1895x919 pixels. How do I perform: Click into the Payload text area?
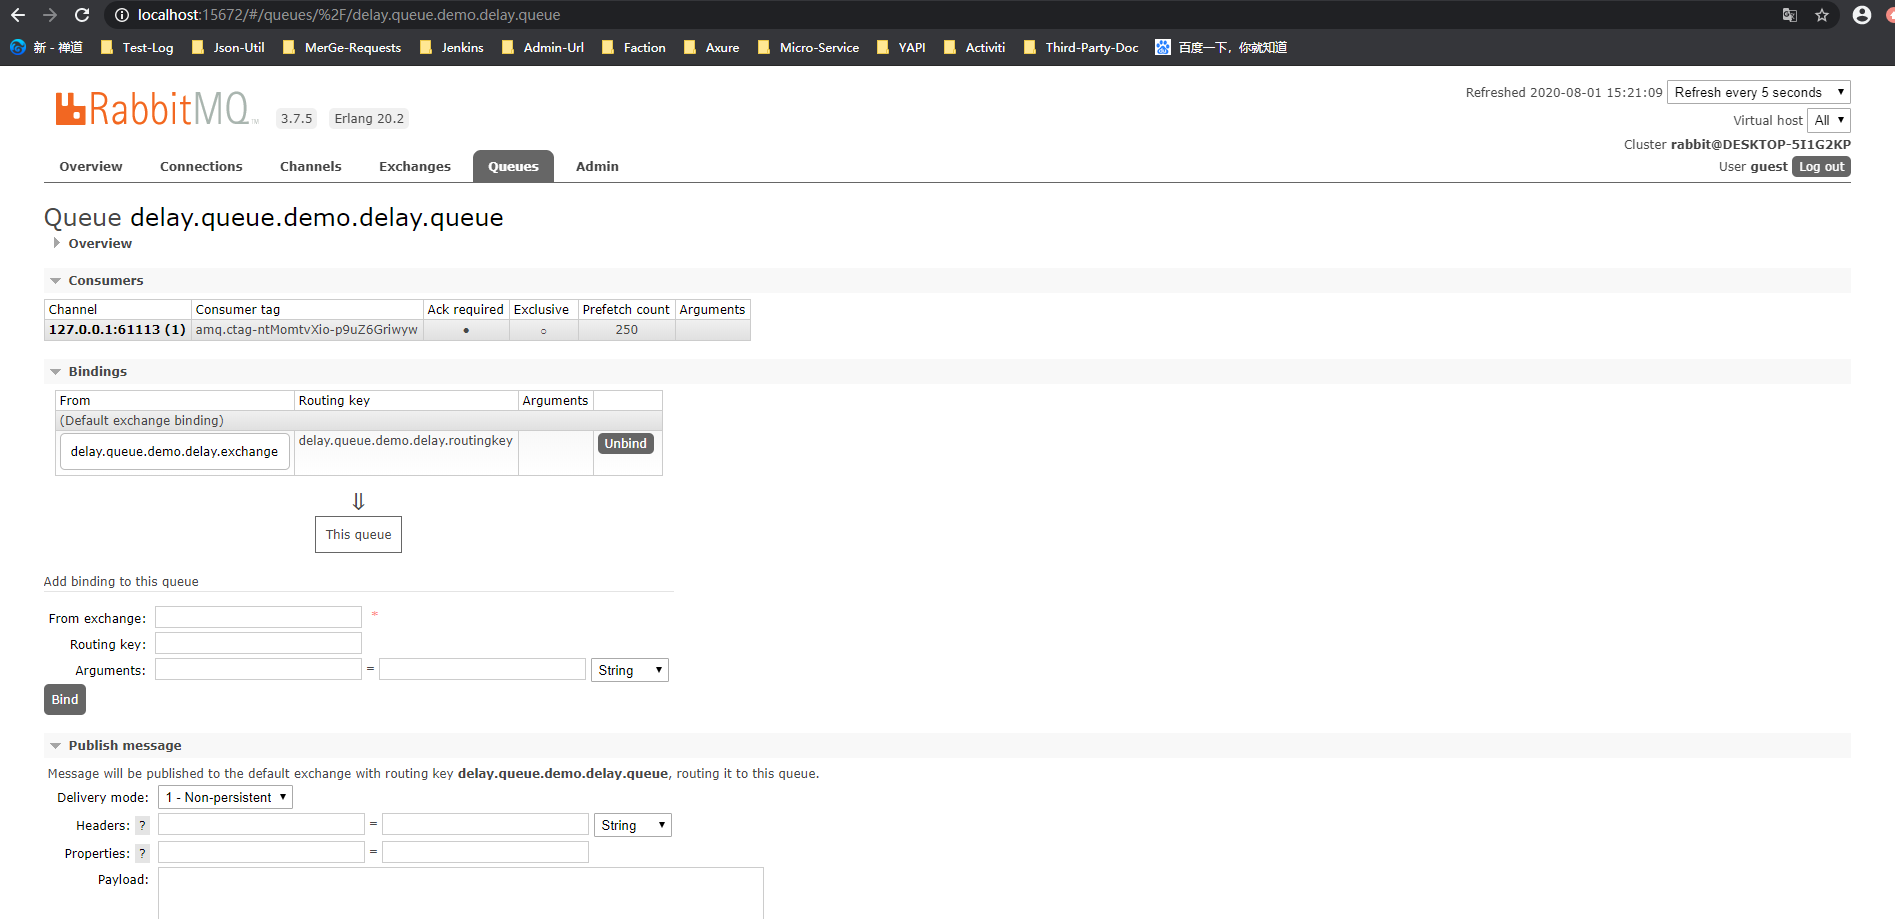(x=461, y=893)
